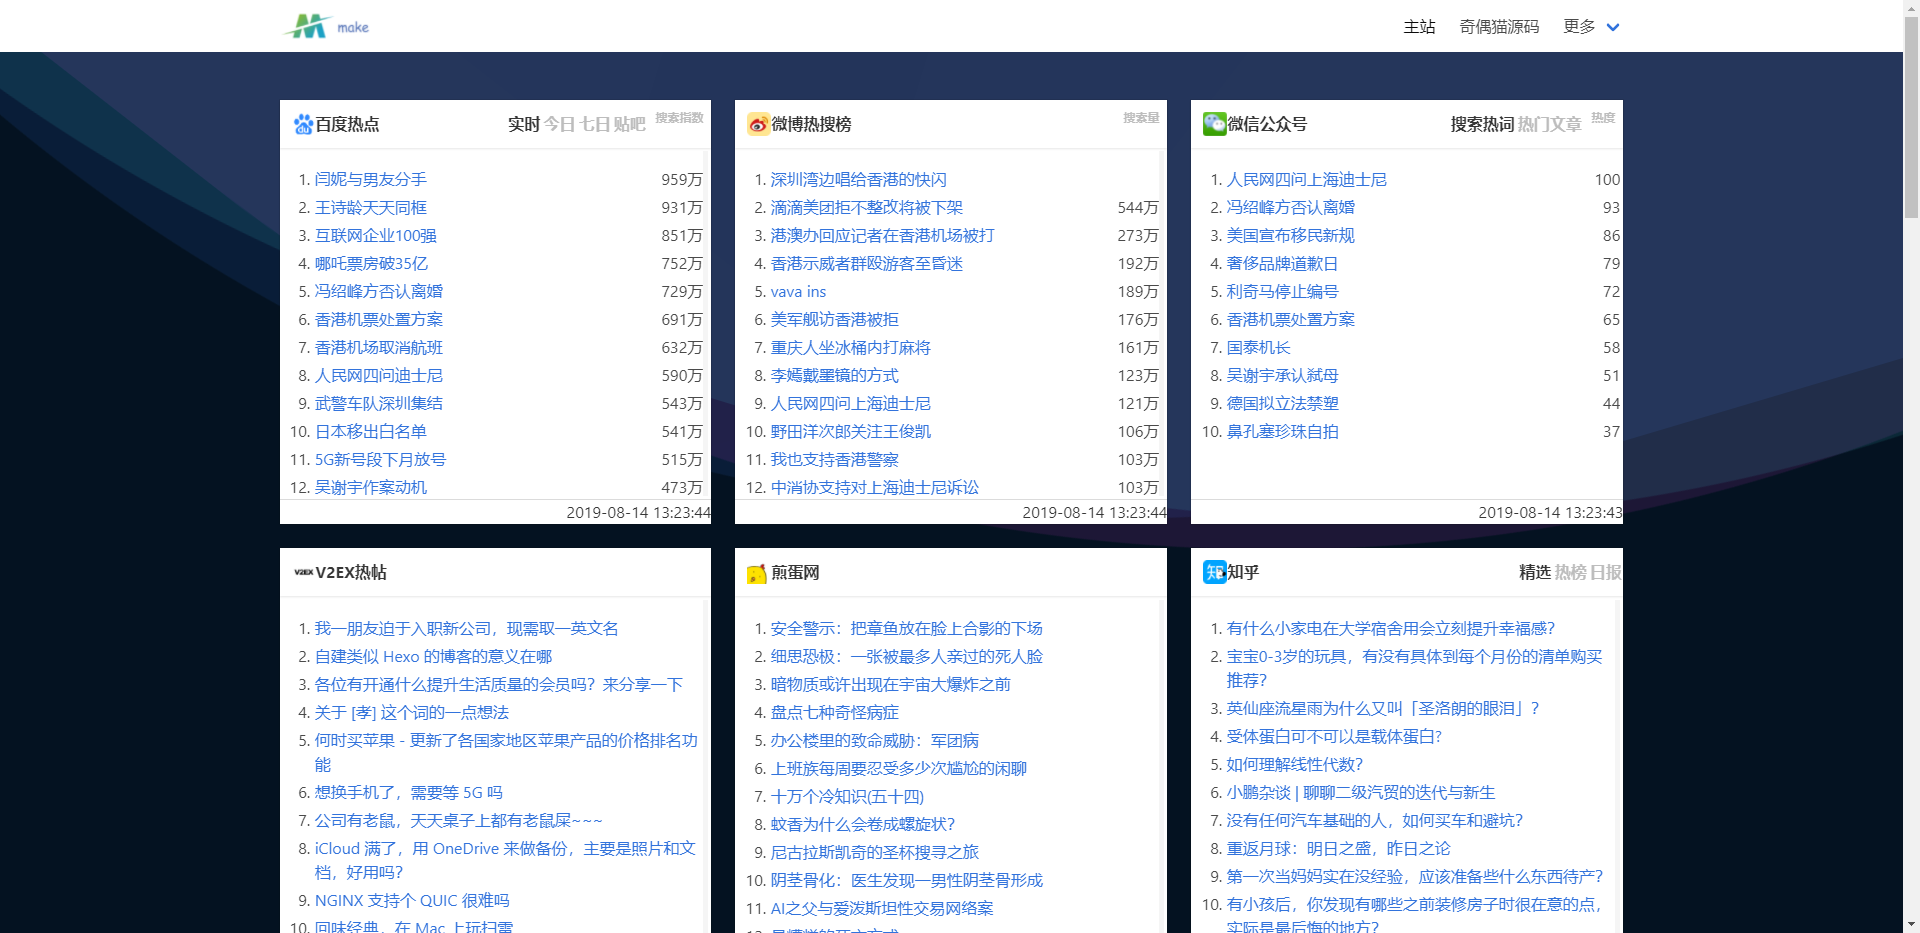Switch to Baidu 贴吧 tab
Image resolution: width=1920 pixels, height=933 pixels.
[630, 124]
